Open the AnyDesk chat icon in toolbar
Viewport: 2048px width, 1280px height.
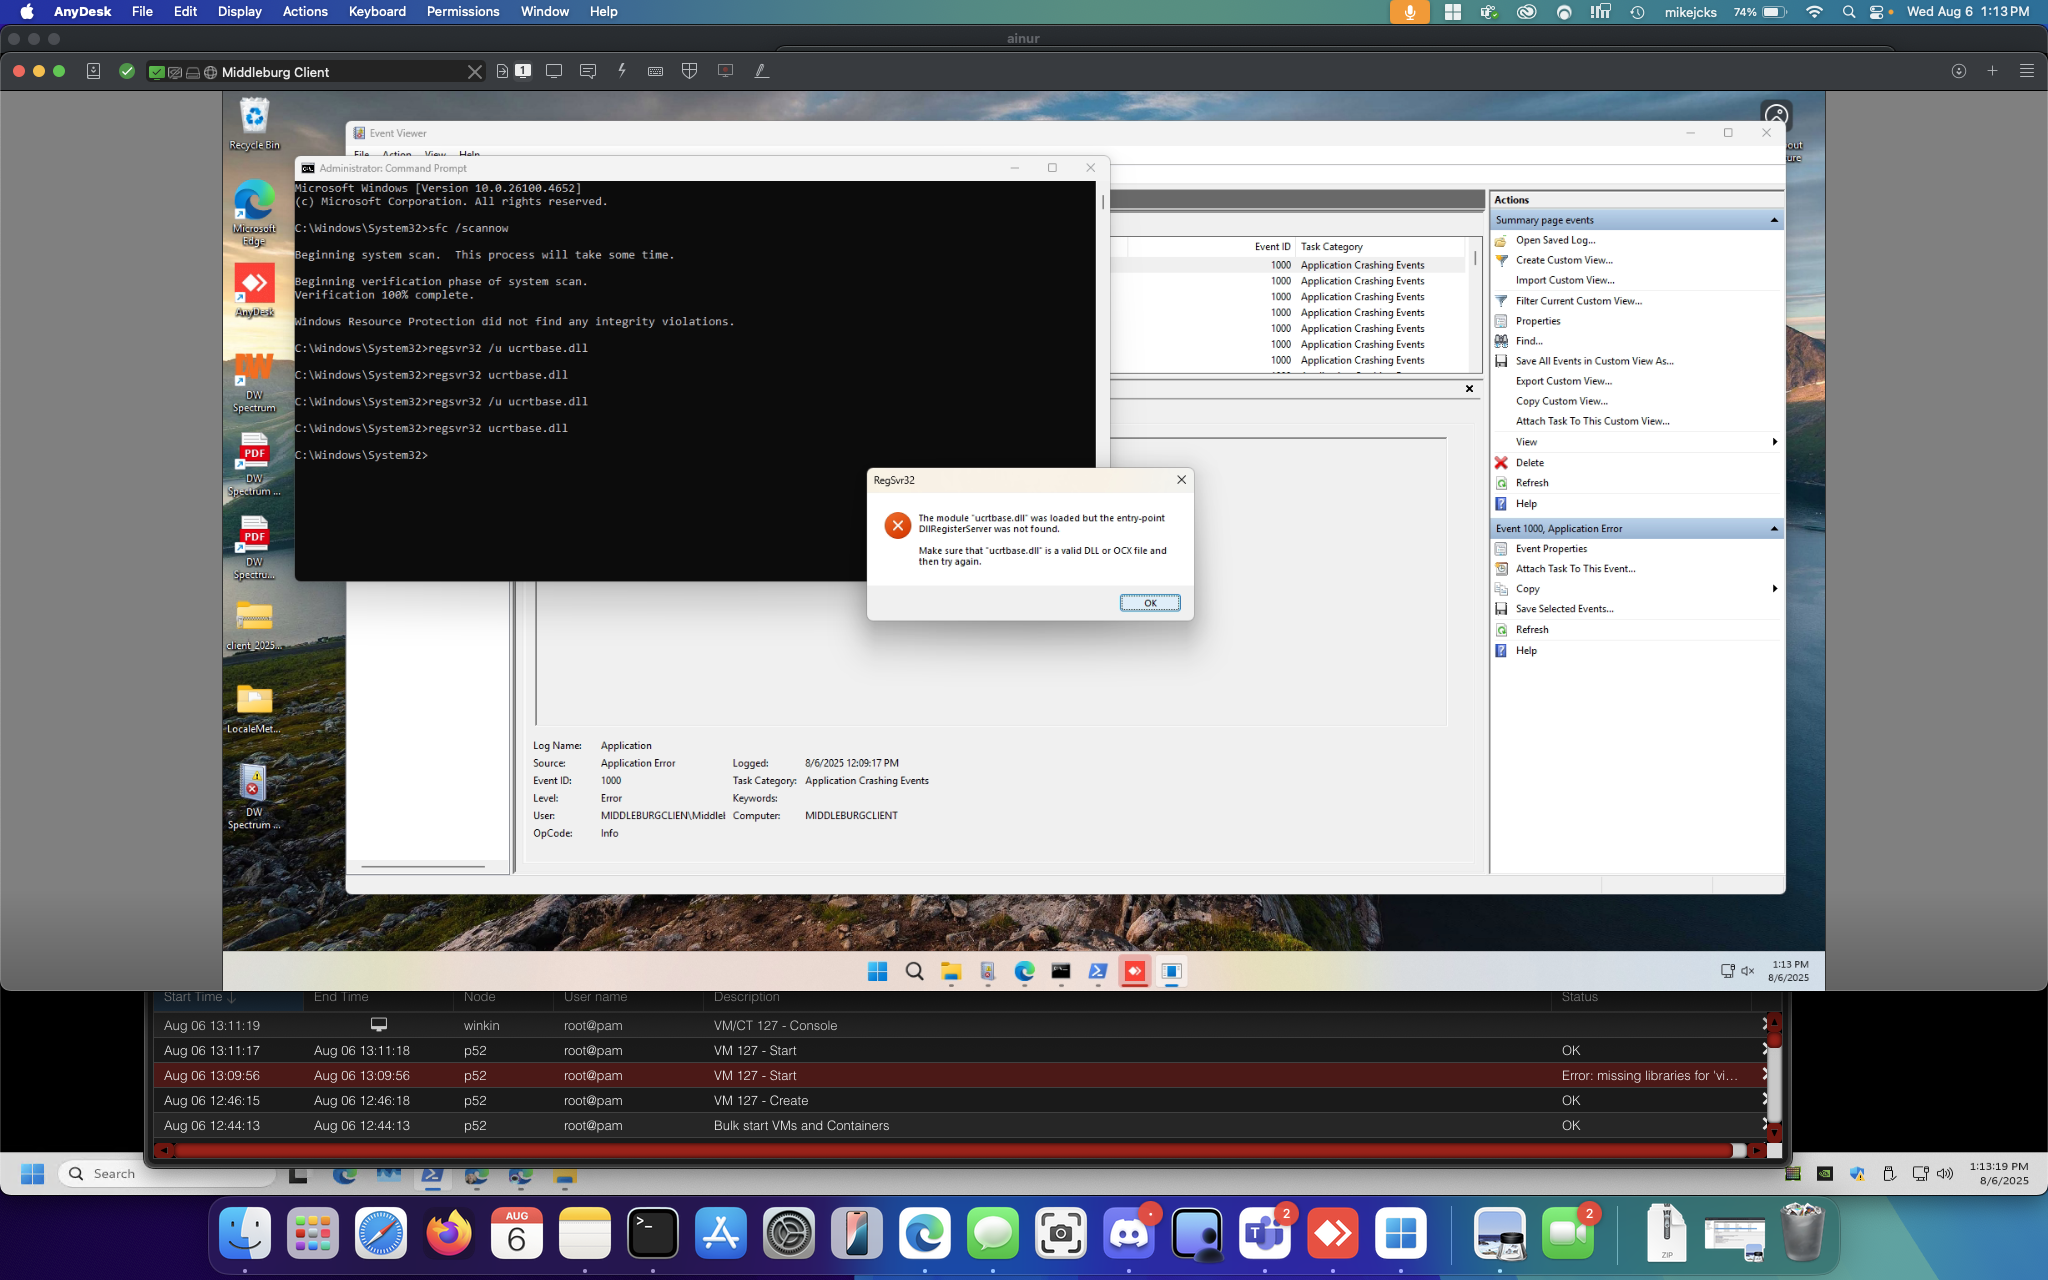point(588,71)
